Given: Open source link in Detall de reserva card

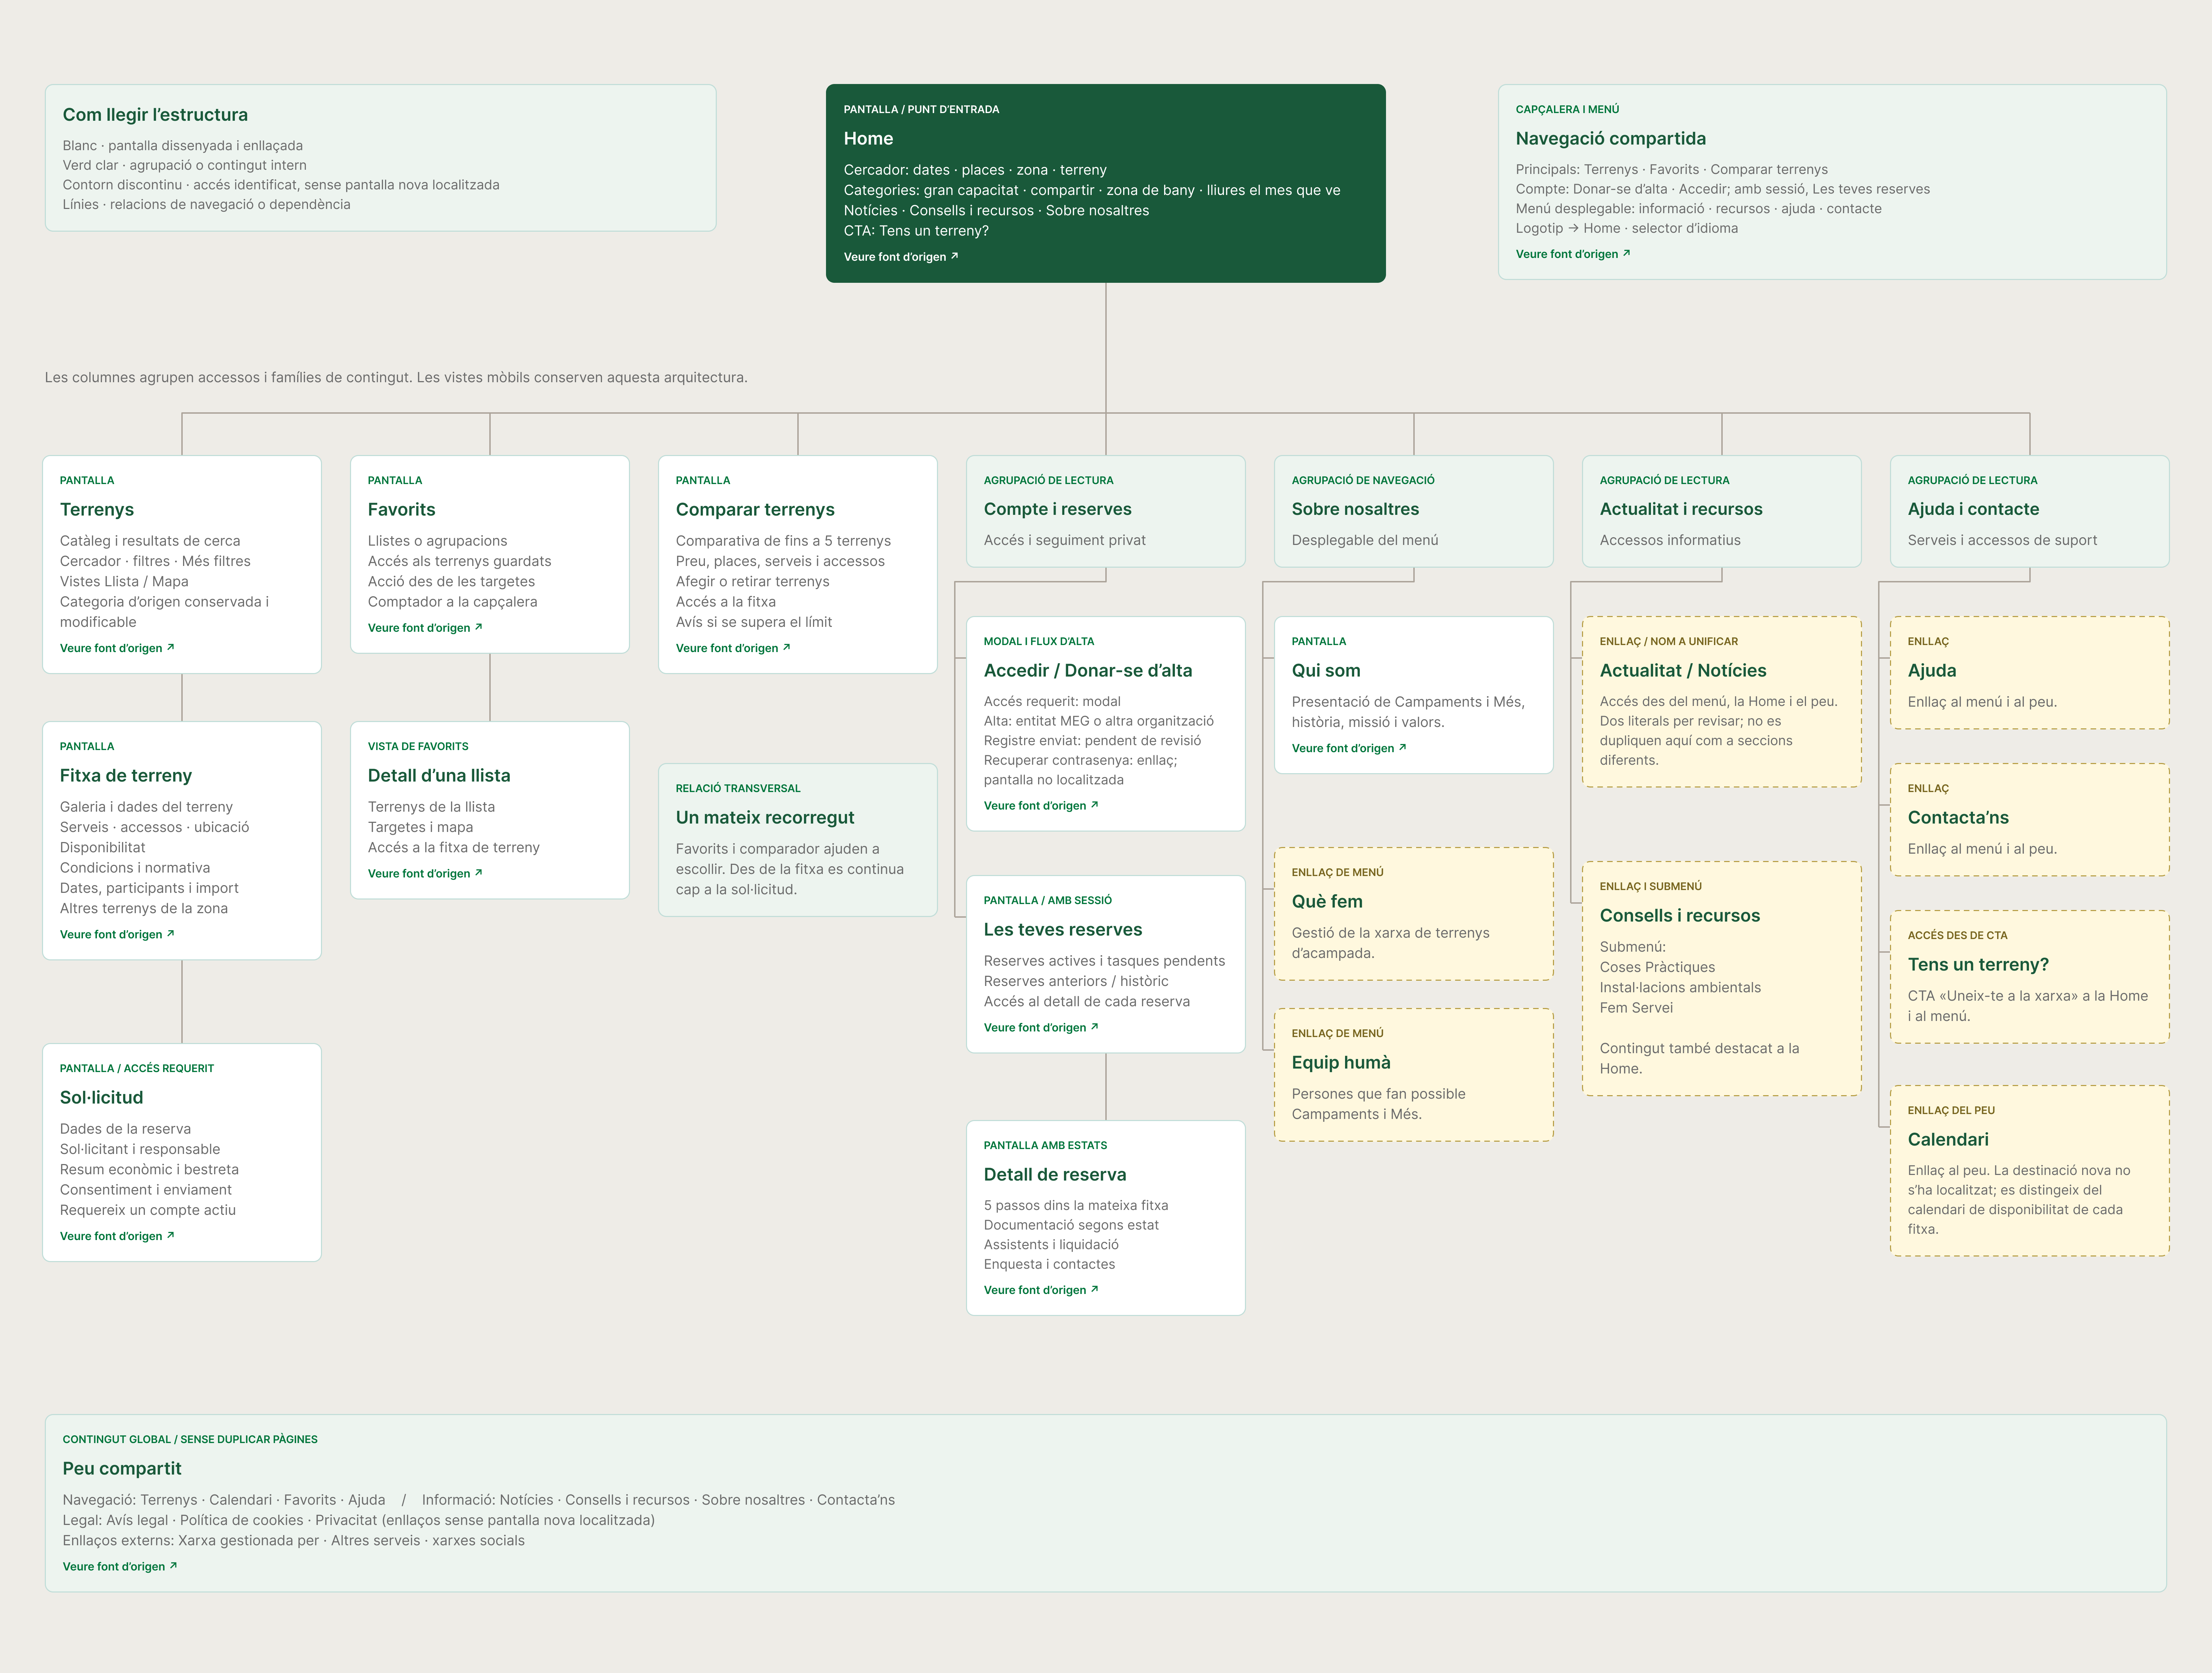Looking at the screenshot, I should (1041, 1290).
